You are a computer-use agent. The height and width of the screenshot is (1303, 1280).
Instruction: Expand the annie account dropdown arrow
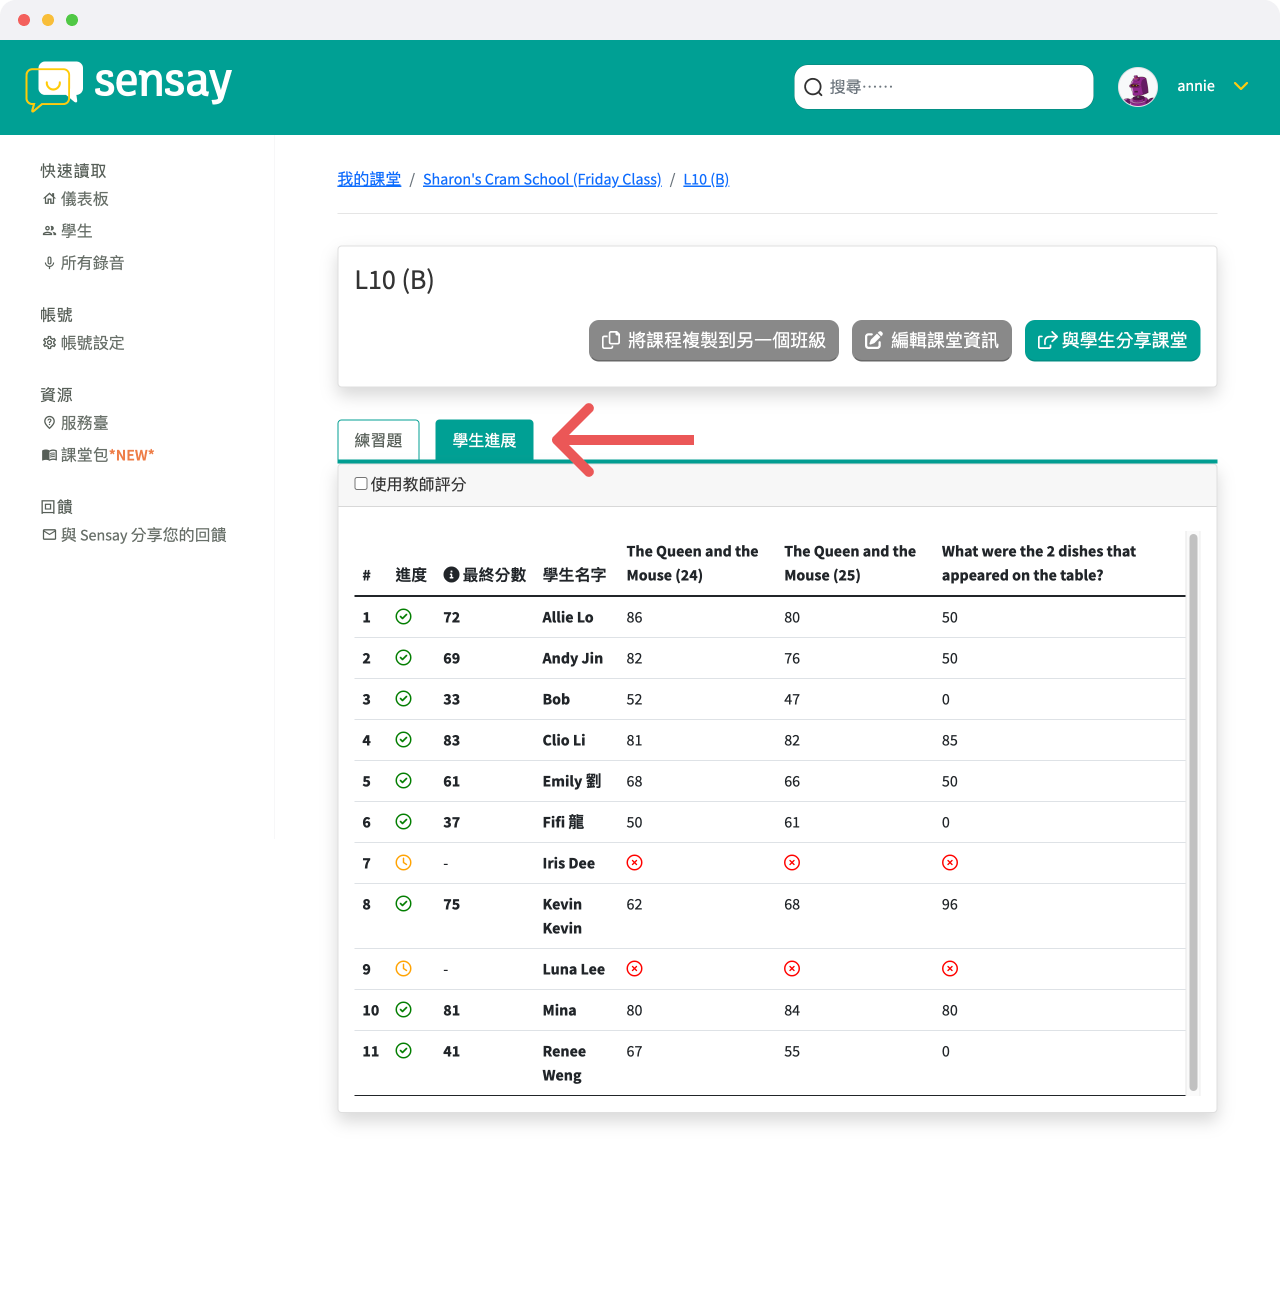1241,86
